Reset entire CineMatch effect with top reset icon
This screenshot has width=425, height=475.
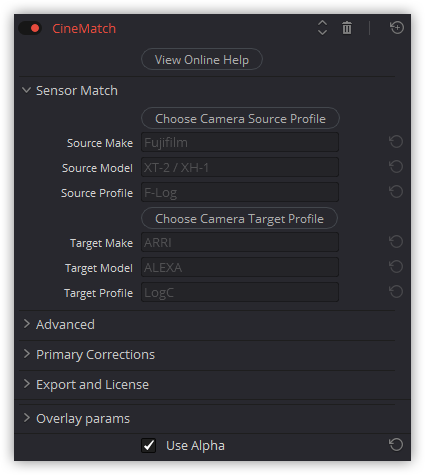tap(397, 28)
